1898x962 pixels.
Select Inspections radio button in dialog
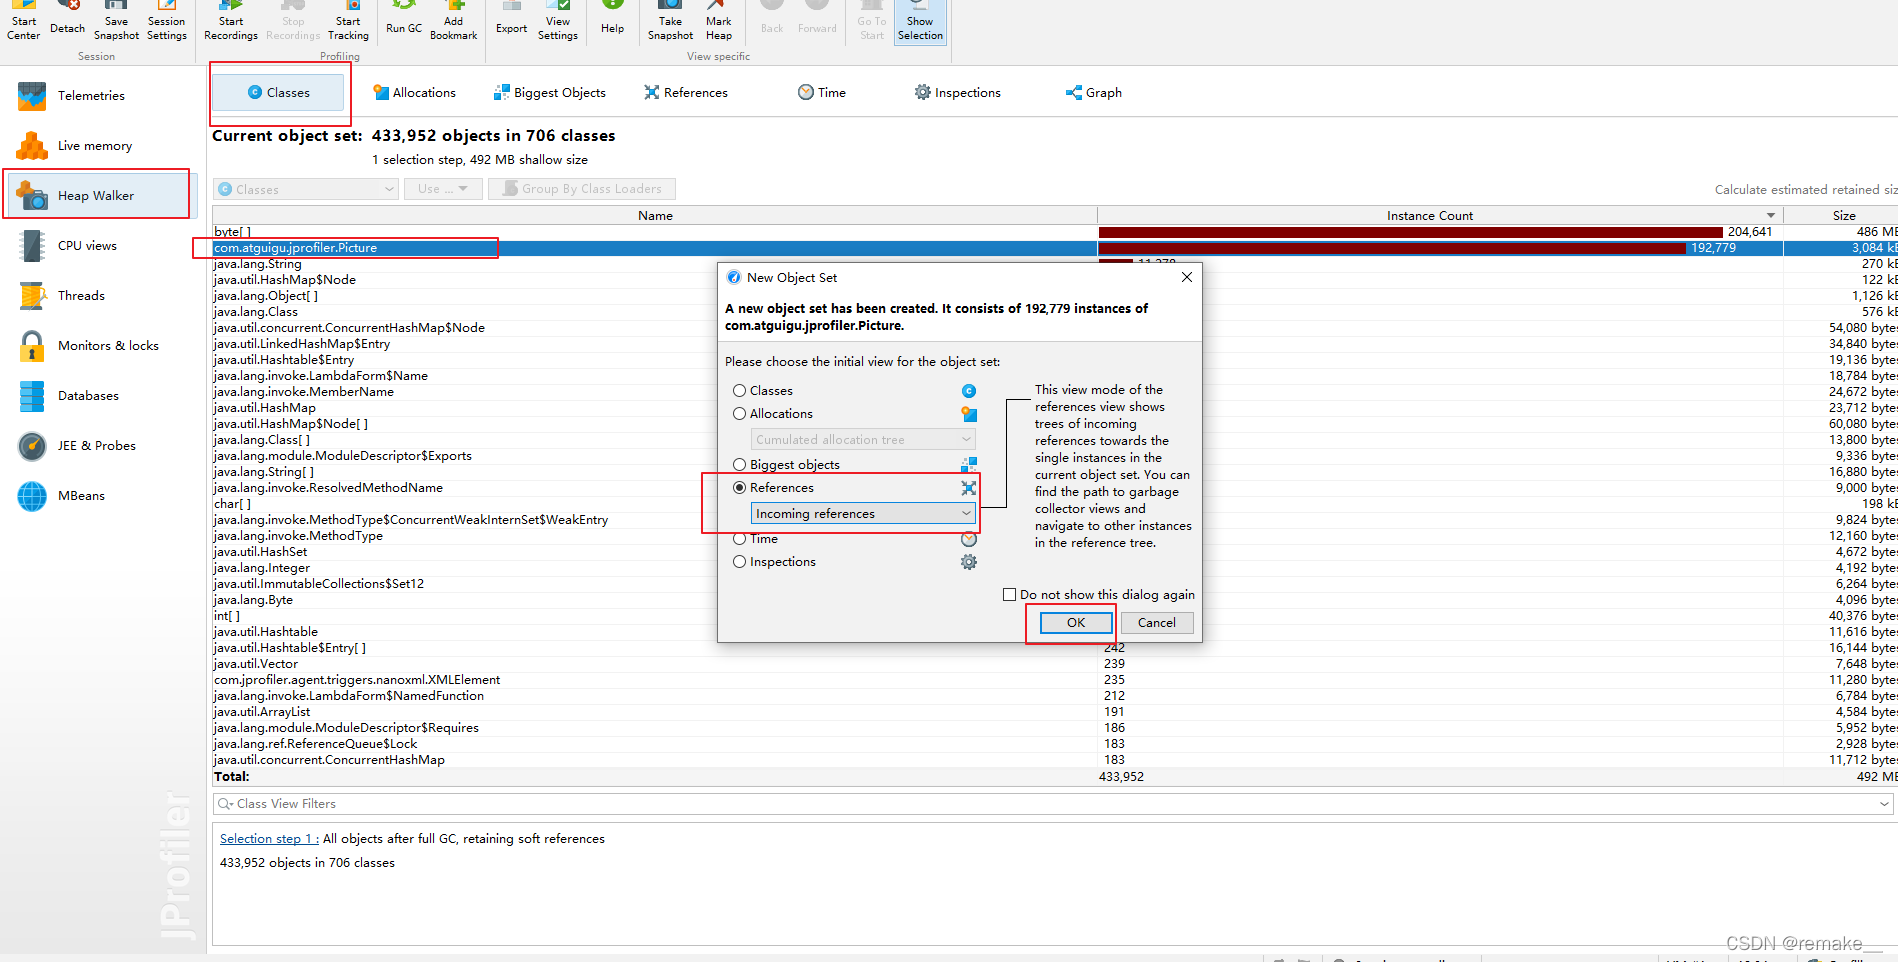(740, 562)
